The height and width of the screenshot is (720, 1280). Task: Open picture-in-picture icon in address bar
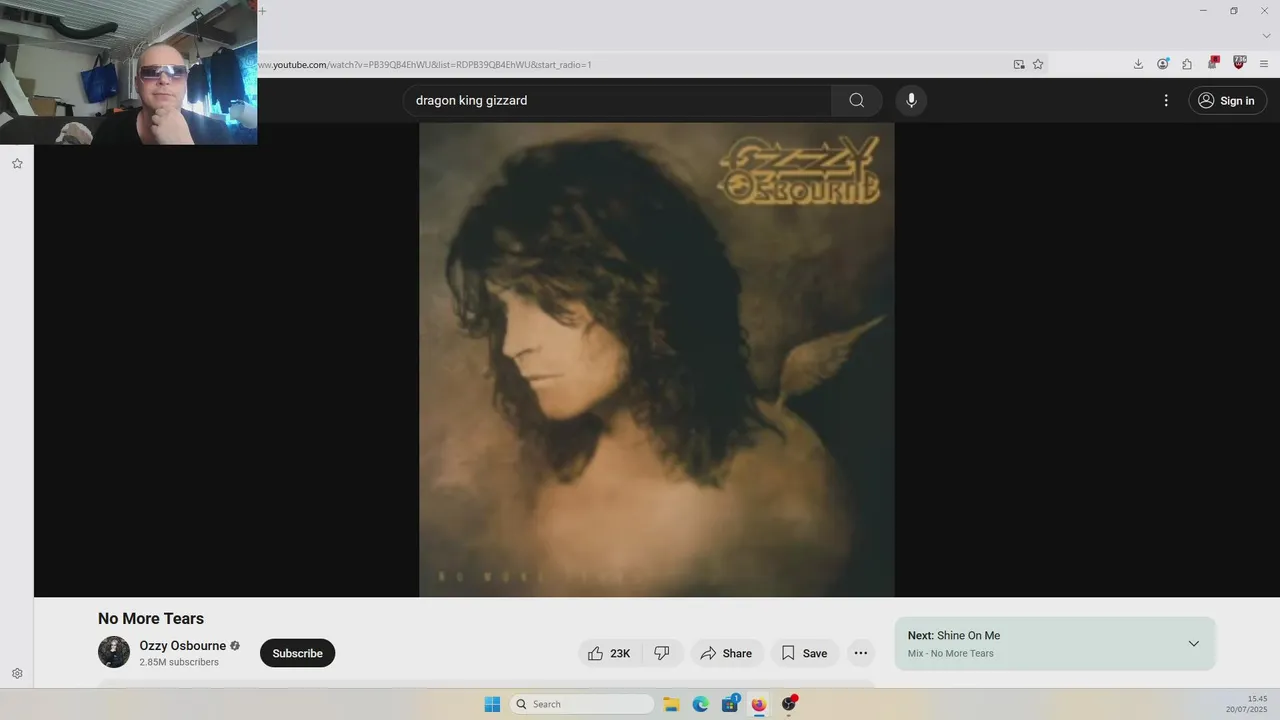click(1019, 64)
